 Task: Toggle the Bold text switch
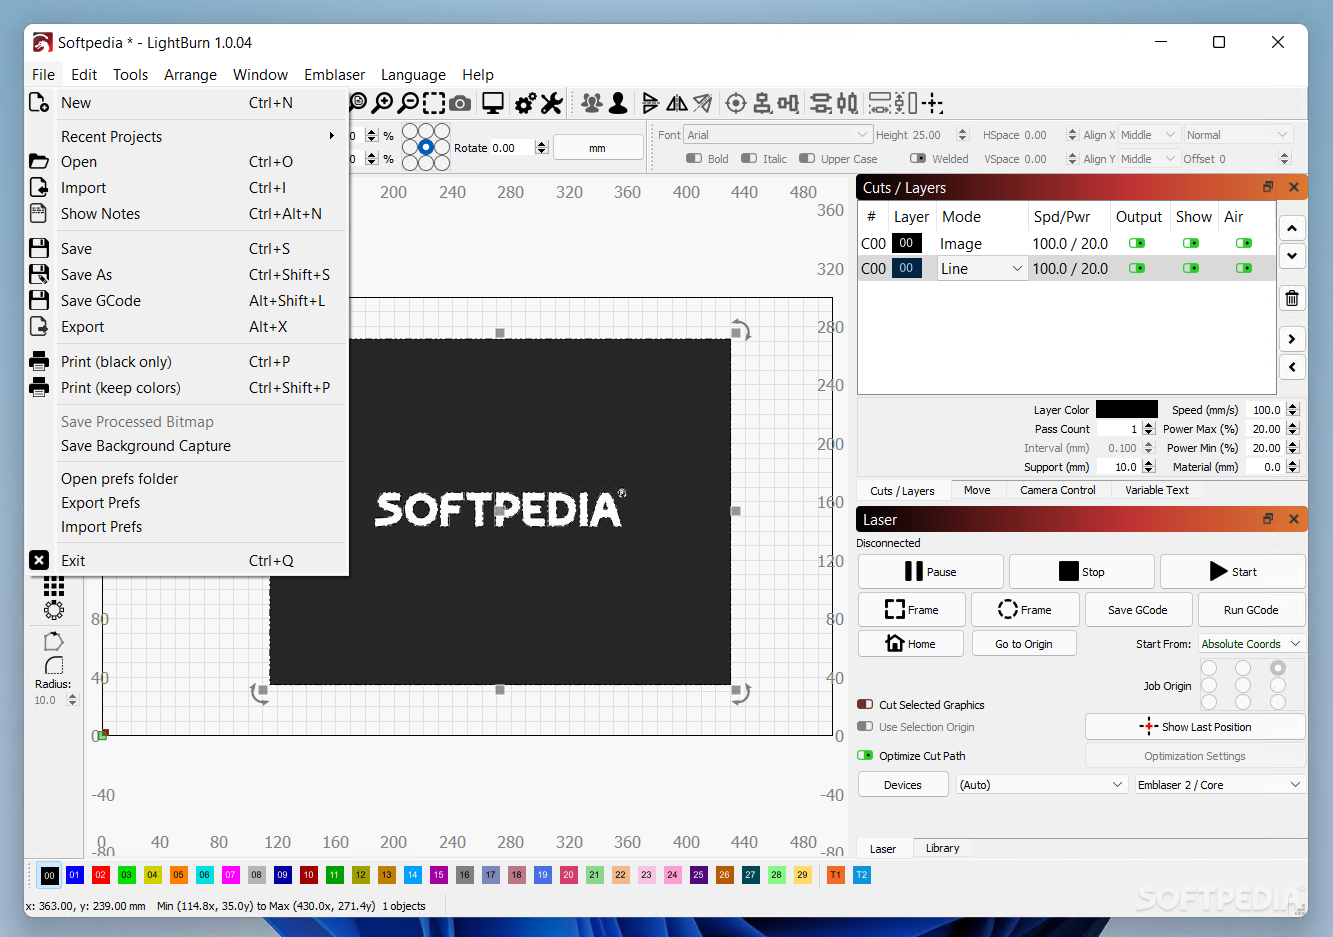click(x=694, y=159)
